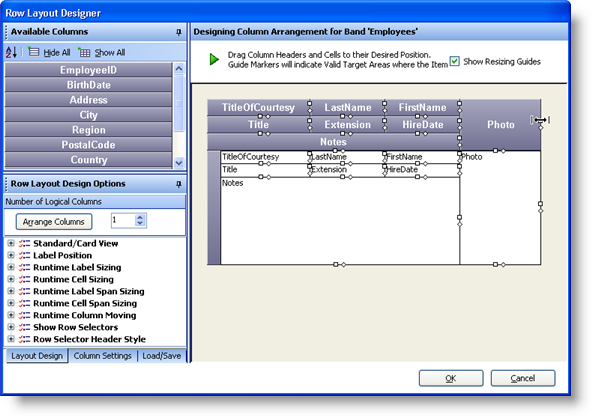Decrease the number of logical columns

[x=140, y=223]
